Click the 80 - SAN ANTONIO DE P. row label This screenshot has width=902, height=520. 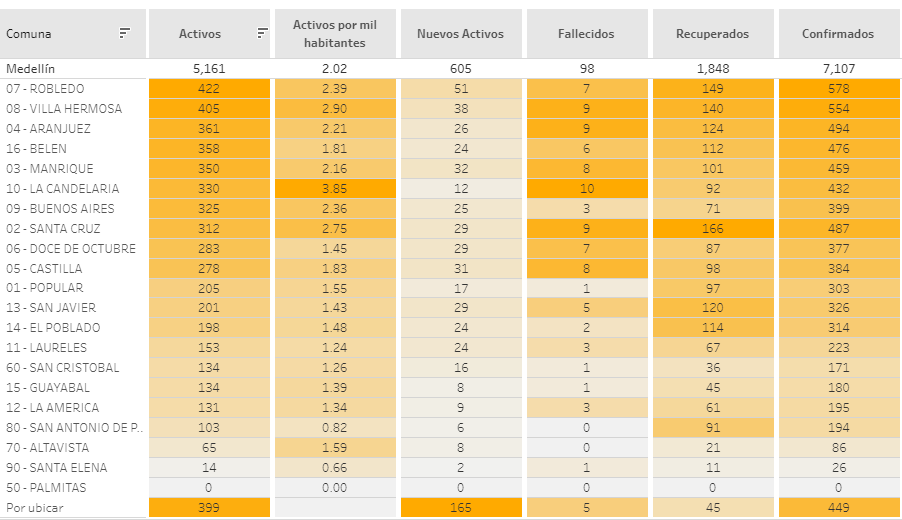[74, 428]
